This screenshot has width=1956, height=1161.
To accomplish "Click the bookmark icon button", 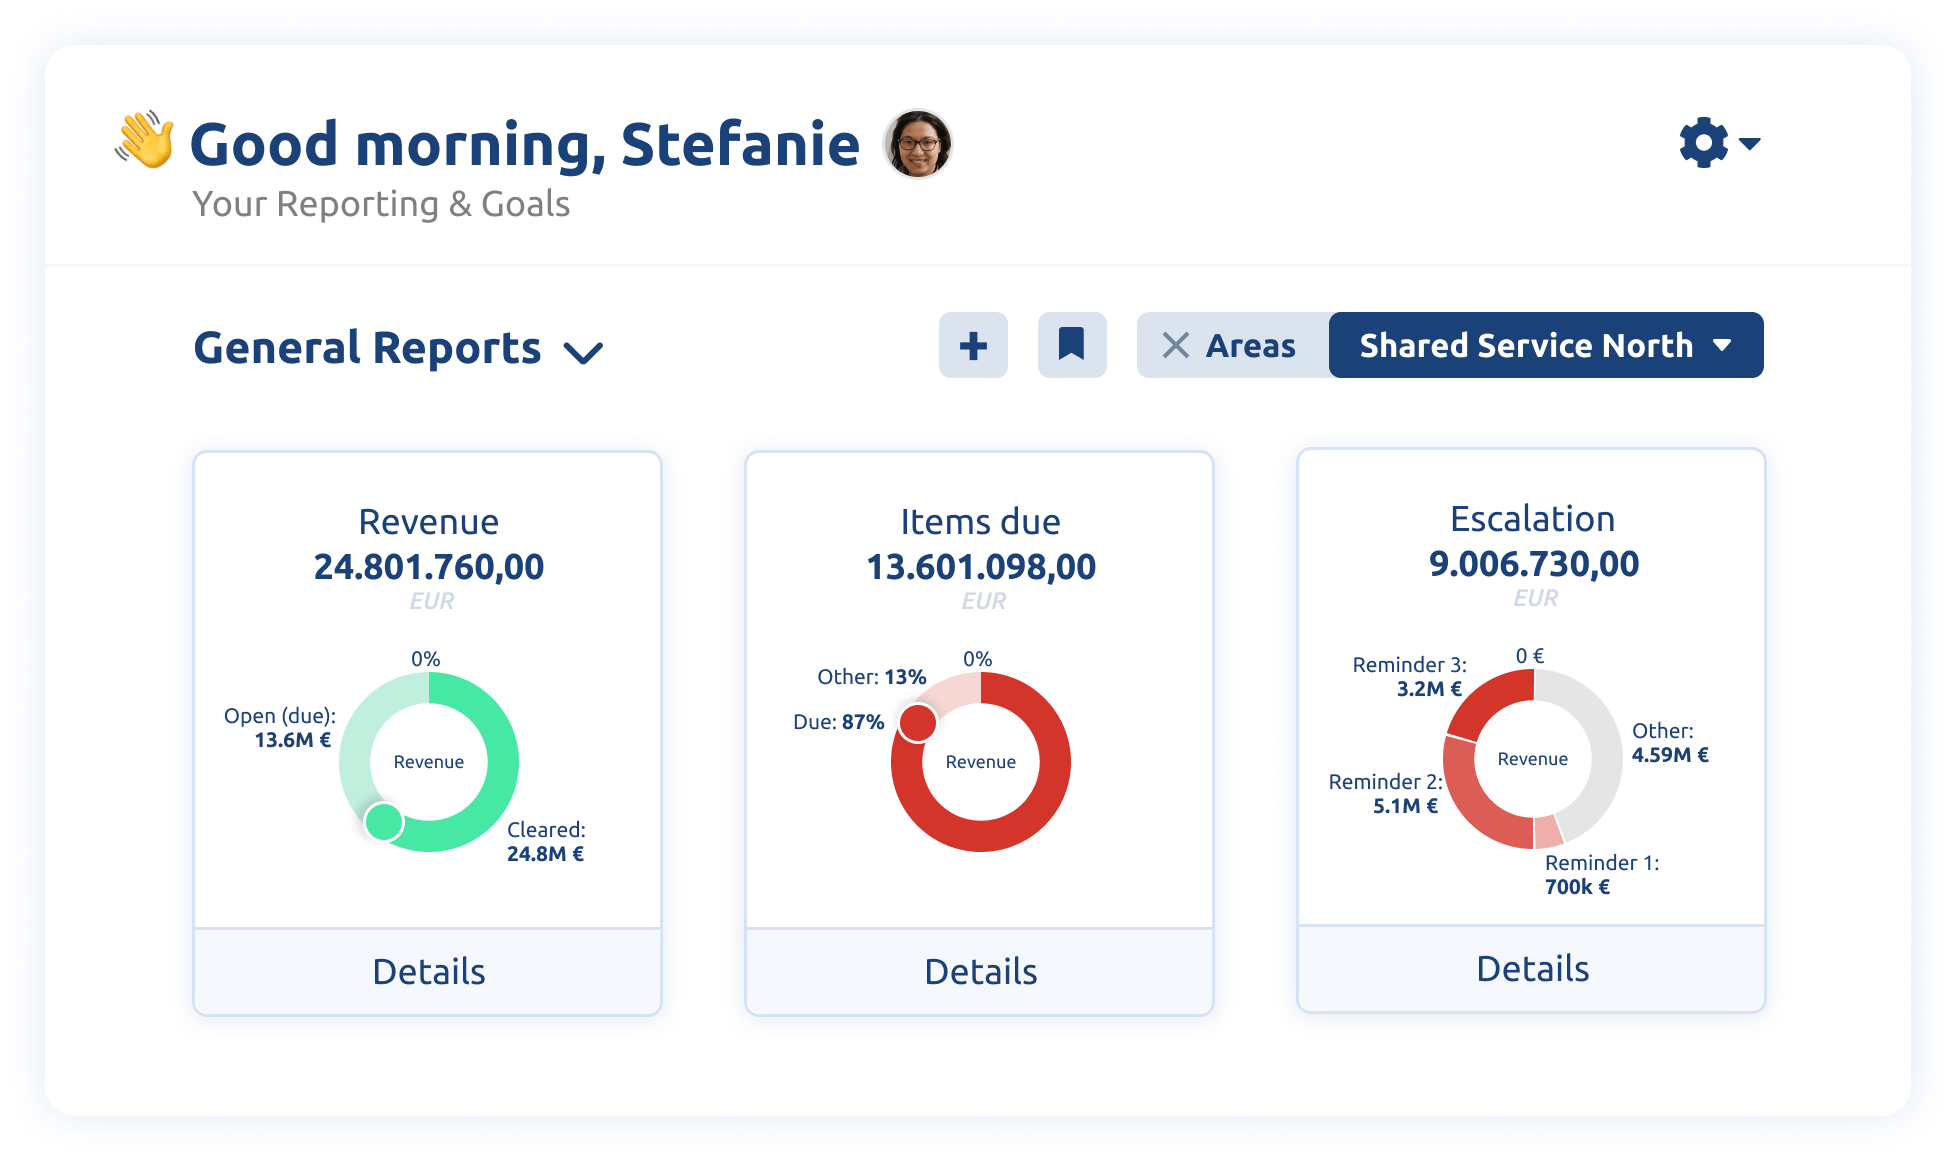I will tap(1071, 345).
